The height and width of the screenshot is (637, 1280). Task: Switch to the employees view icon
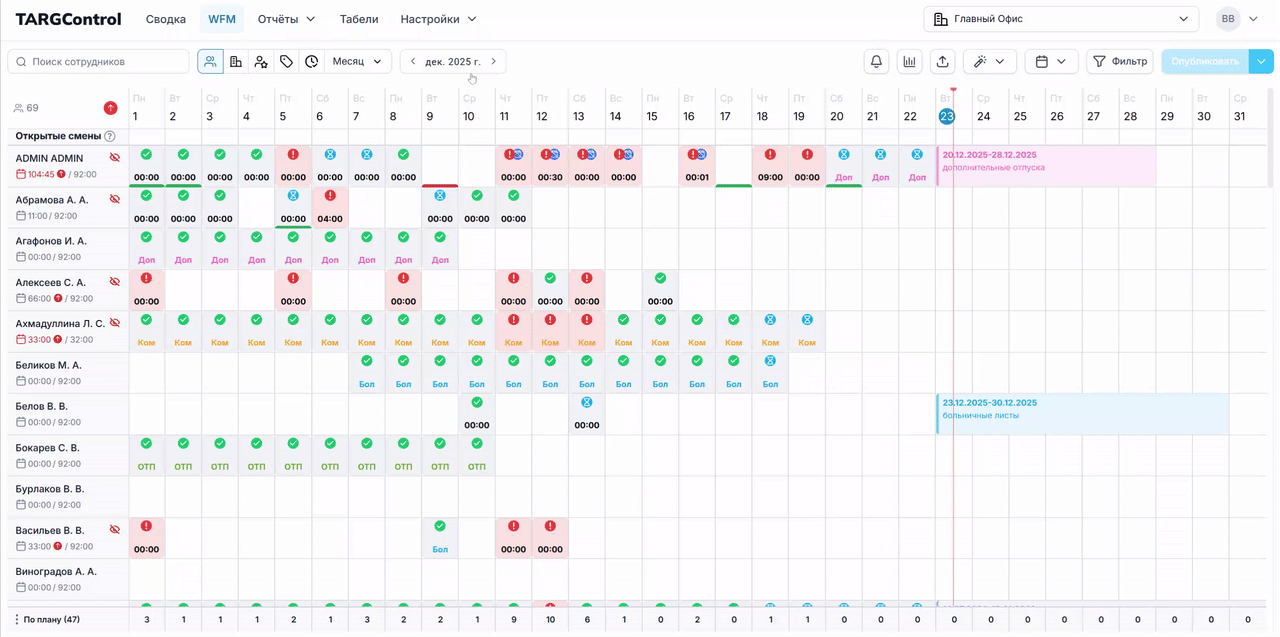tap(210, 62)
